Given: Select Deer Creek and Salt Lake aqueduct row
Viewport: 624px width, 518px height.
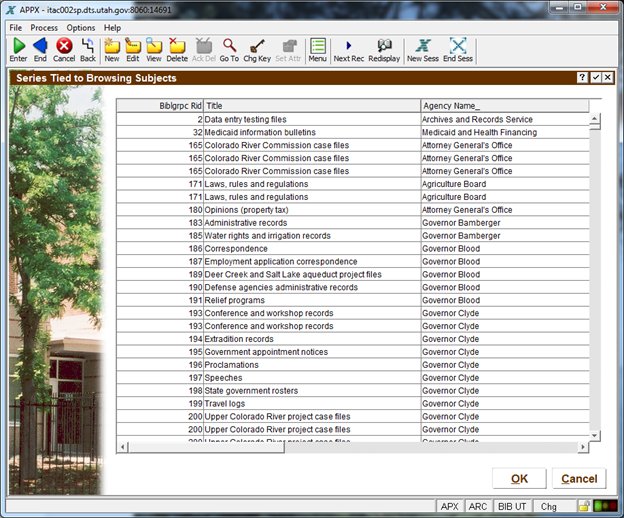Looking at the screenshot, I should 353,275.
